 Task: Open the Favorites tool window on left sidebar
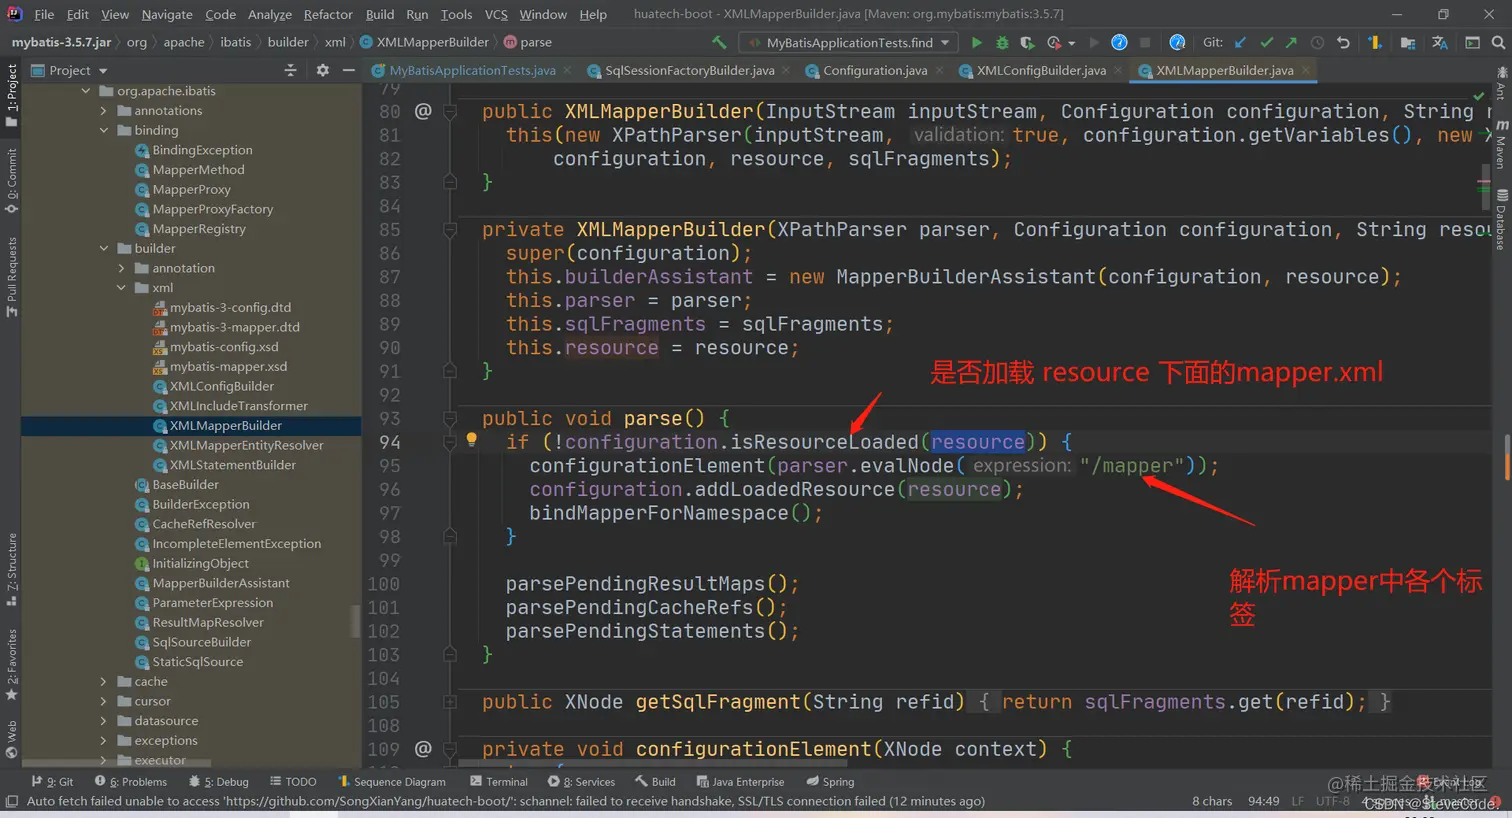tap(11, 664)
